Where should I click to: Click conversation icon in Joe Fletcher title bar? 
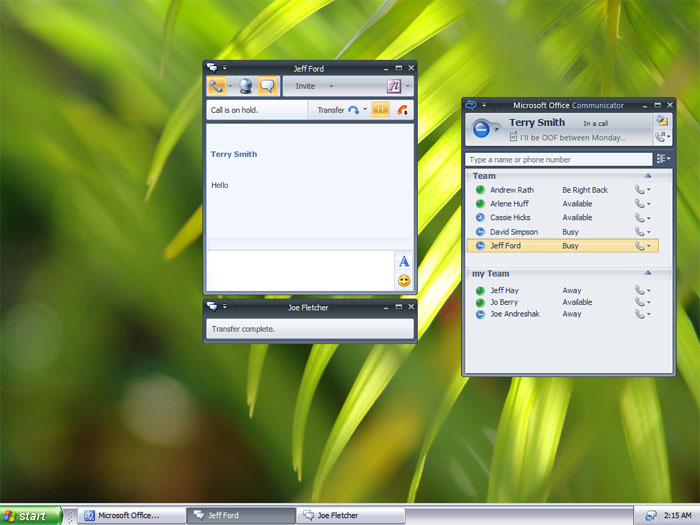tap(212, 307)
